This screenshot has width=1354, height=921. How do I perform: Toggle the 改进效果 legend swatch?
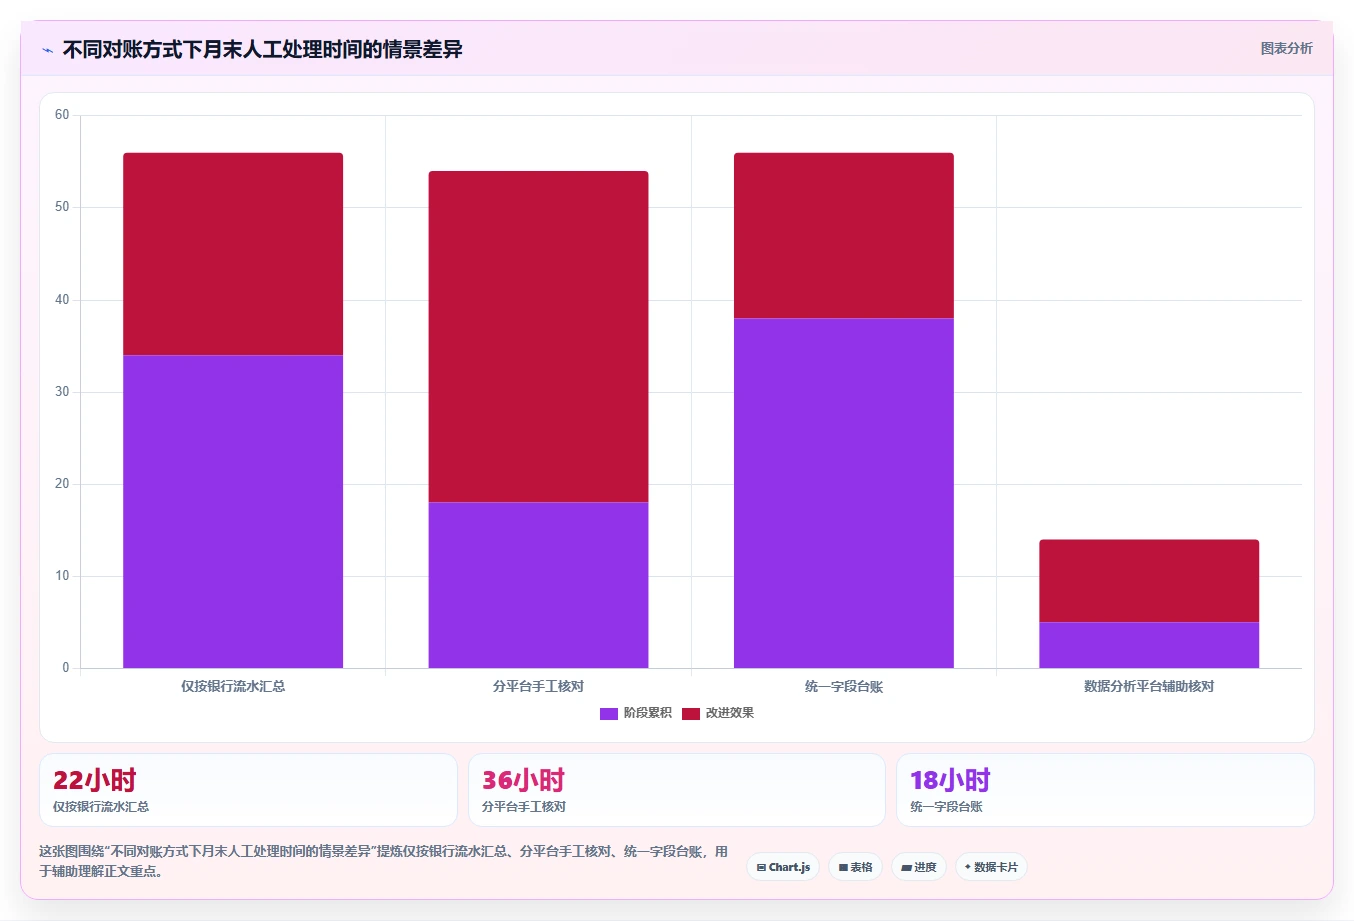pyautogui.click(x=690, y=713)
